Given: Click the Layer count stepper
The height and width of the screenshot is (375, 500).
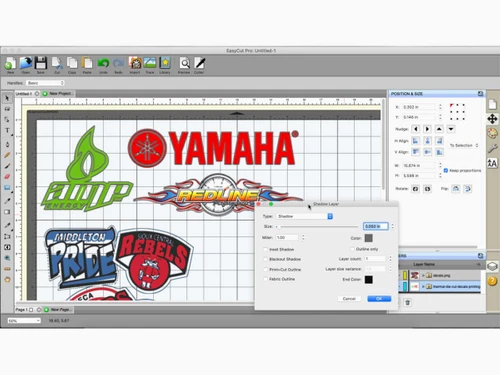Looking at the screenshot, I should pyautogui.click(x=390, y=259).
